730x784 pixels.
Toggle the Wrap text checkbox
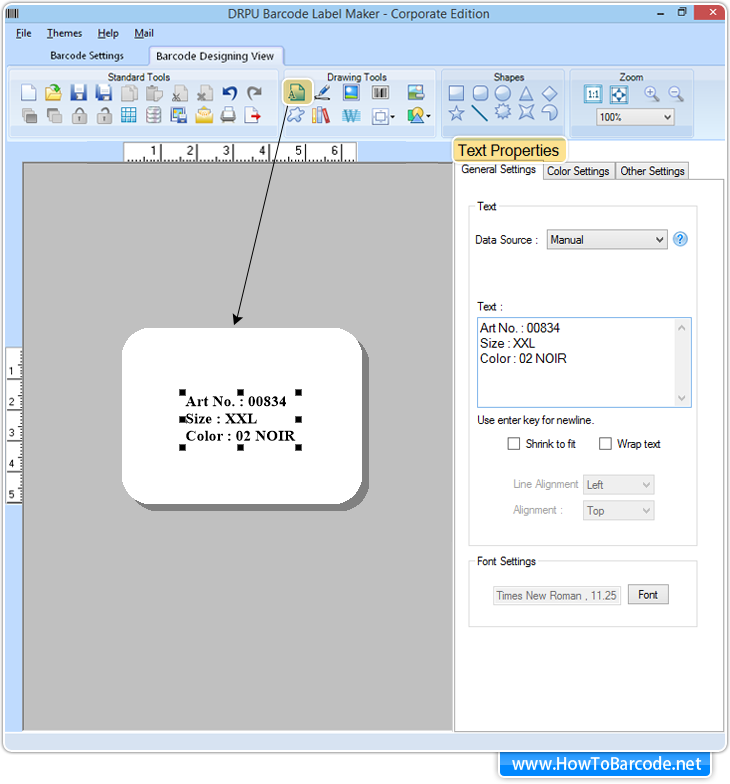605,444
